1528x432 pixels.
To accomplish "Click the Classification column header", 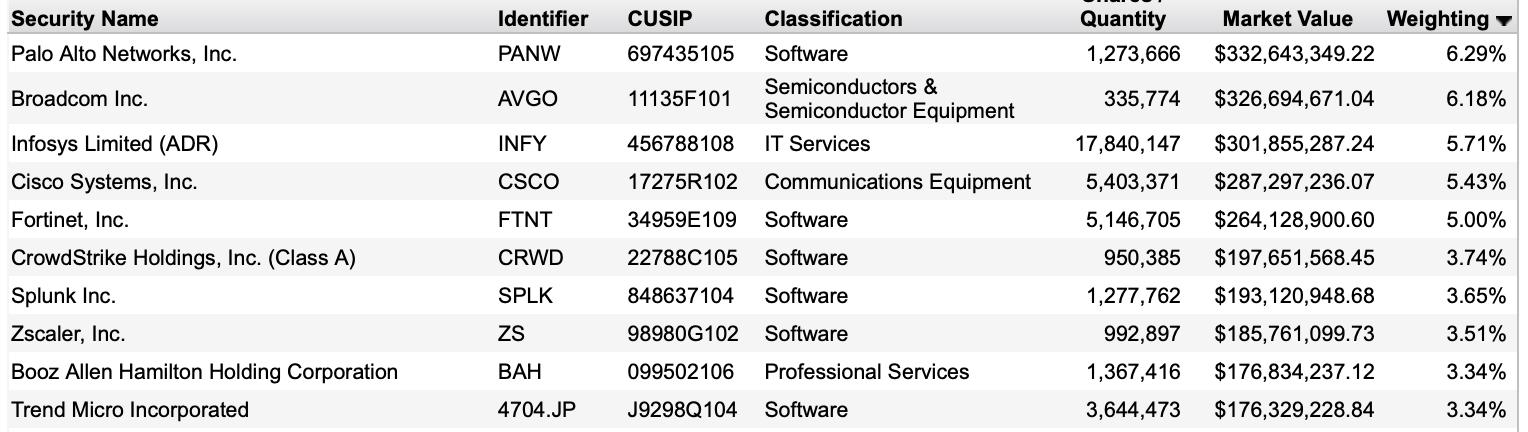I will point(833,19).
